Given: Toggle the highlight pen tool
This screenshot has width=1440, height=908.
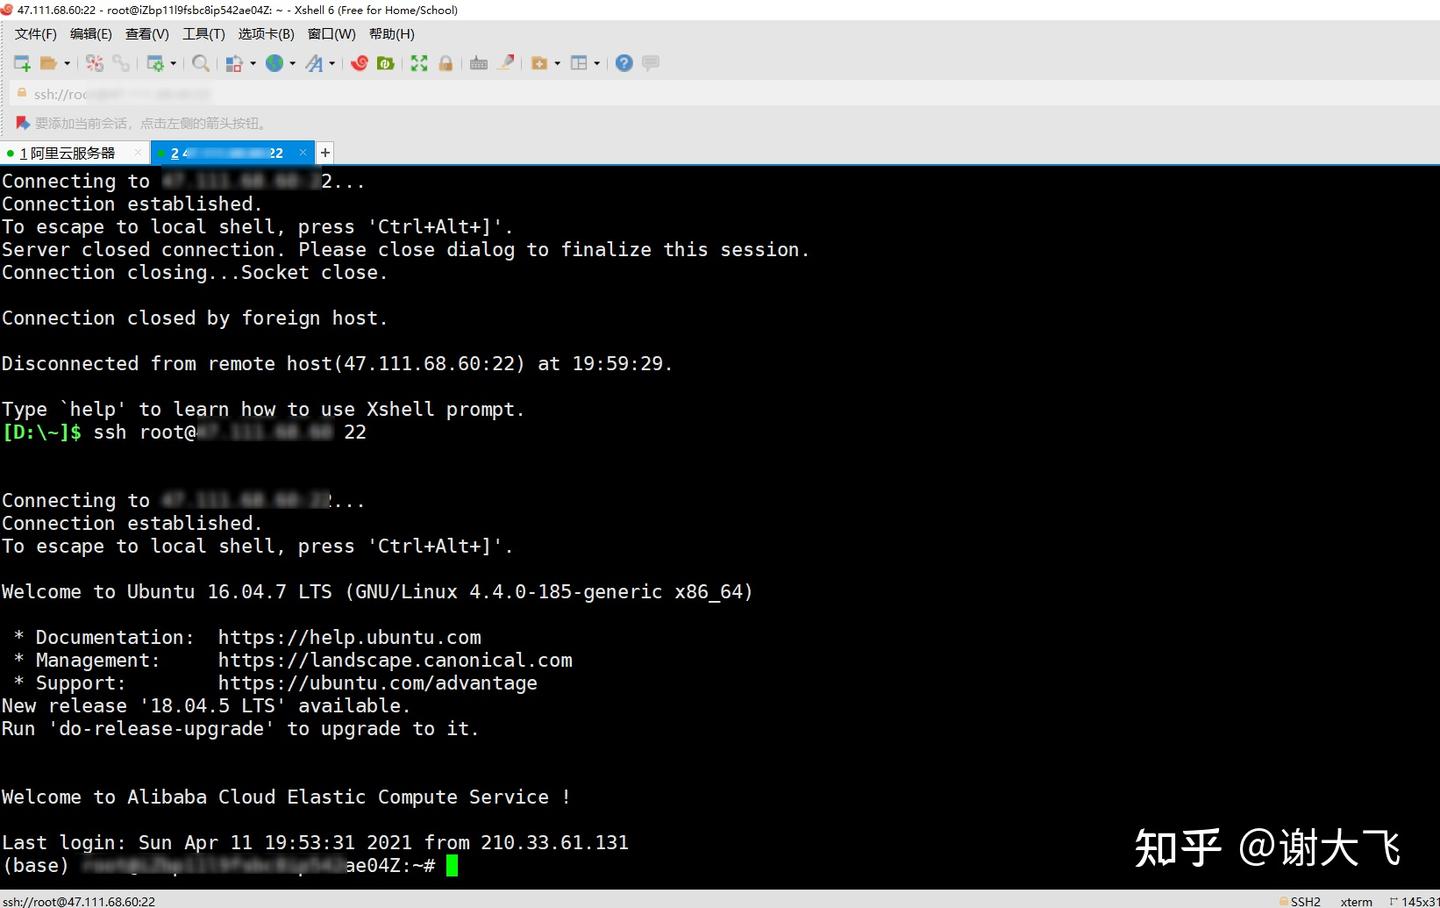Looking at the screenshot, I should coord(506,62).
